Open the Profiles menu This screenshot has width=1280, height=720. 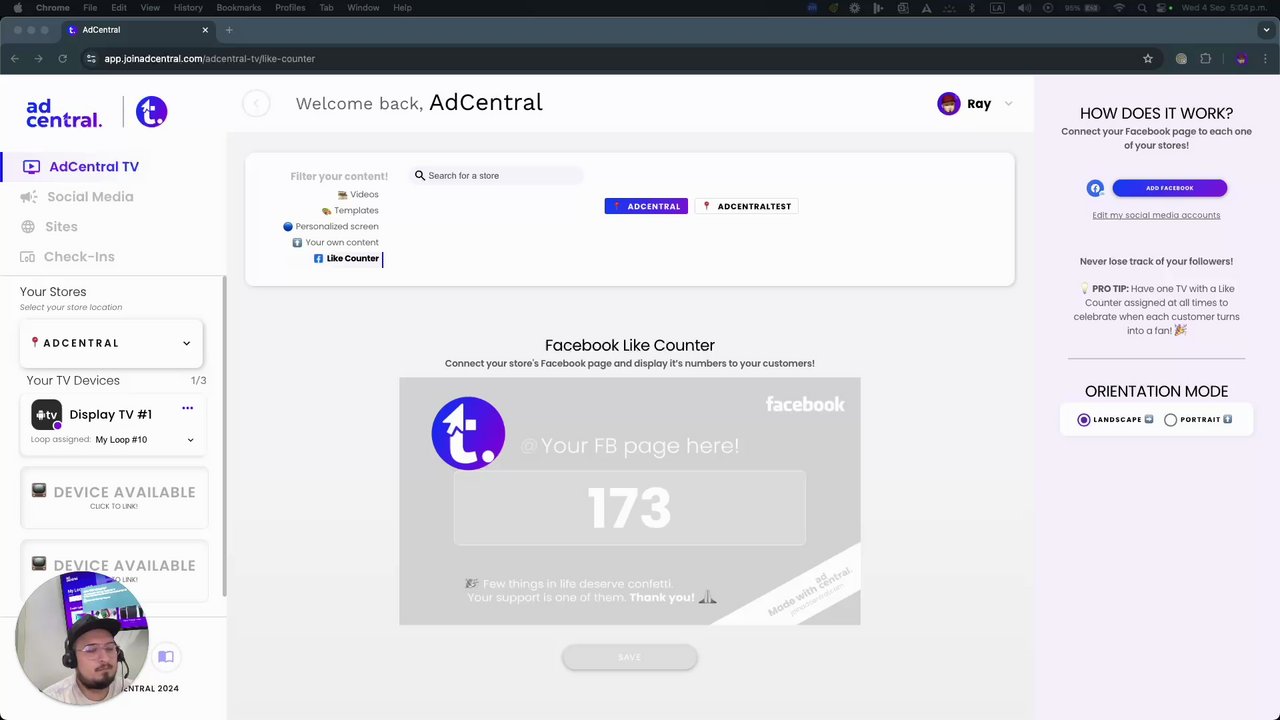290,8
